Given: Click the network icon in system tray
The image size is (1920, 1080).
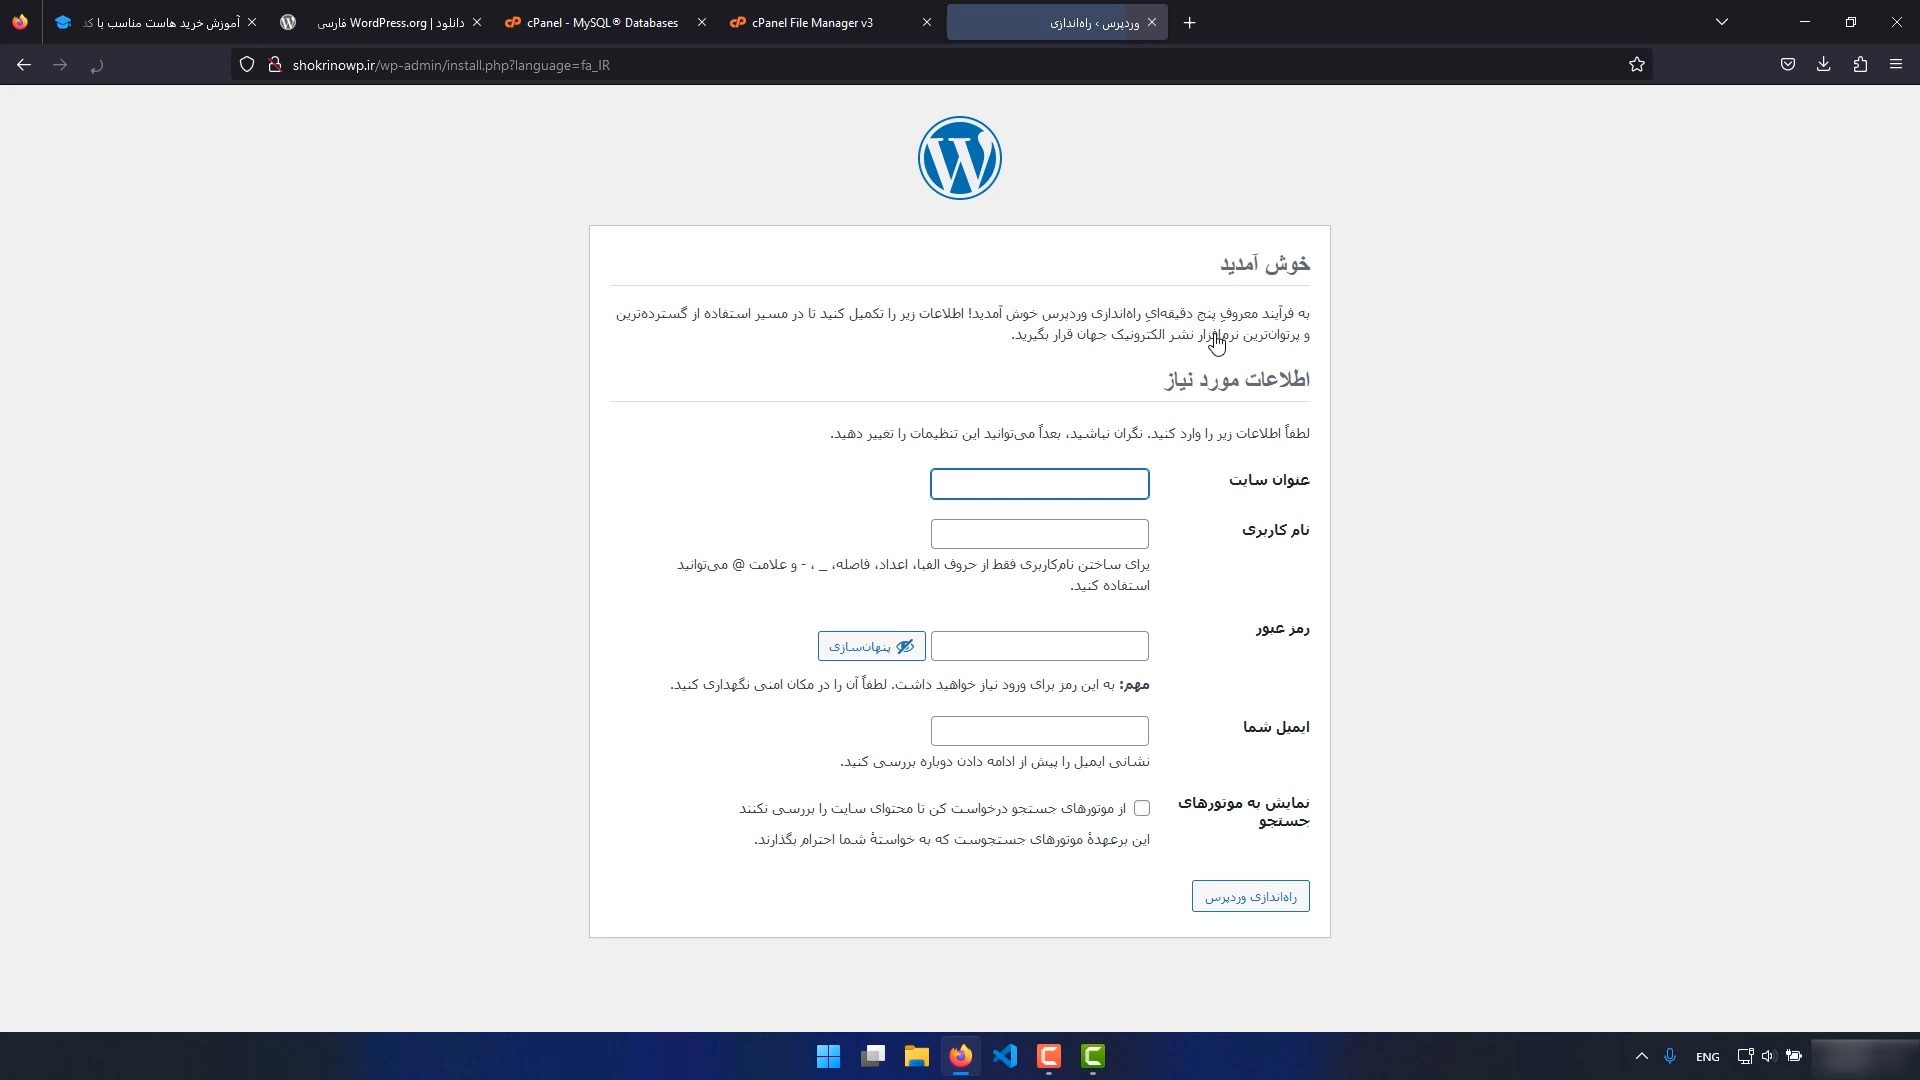Looking at the screenshot, I should tap(1745, 1056).
